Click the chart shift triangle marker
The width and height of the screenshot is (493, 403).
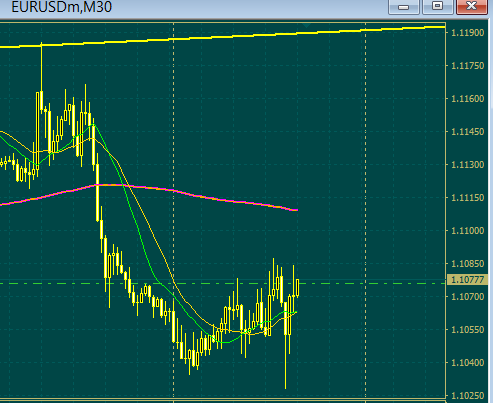pyautogui.click(x=306, y=25)
